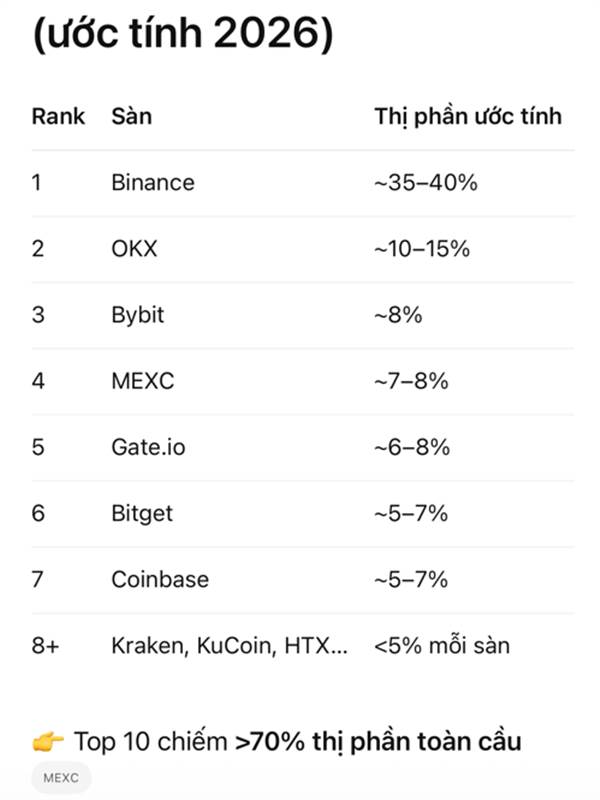600x800 pixels.
Task: Click the bold >70% thị phần toàn cầu text
Action: [378, 742]
